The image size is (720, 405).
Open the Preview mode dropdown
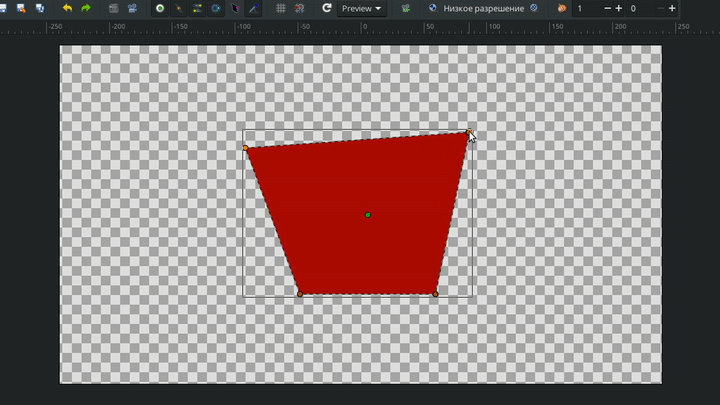[x=361, y=8]
